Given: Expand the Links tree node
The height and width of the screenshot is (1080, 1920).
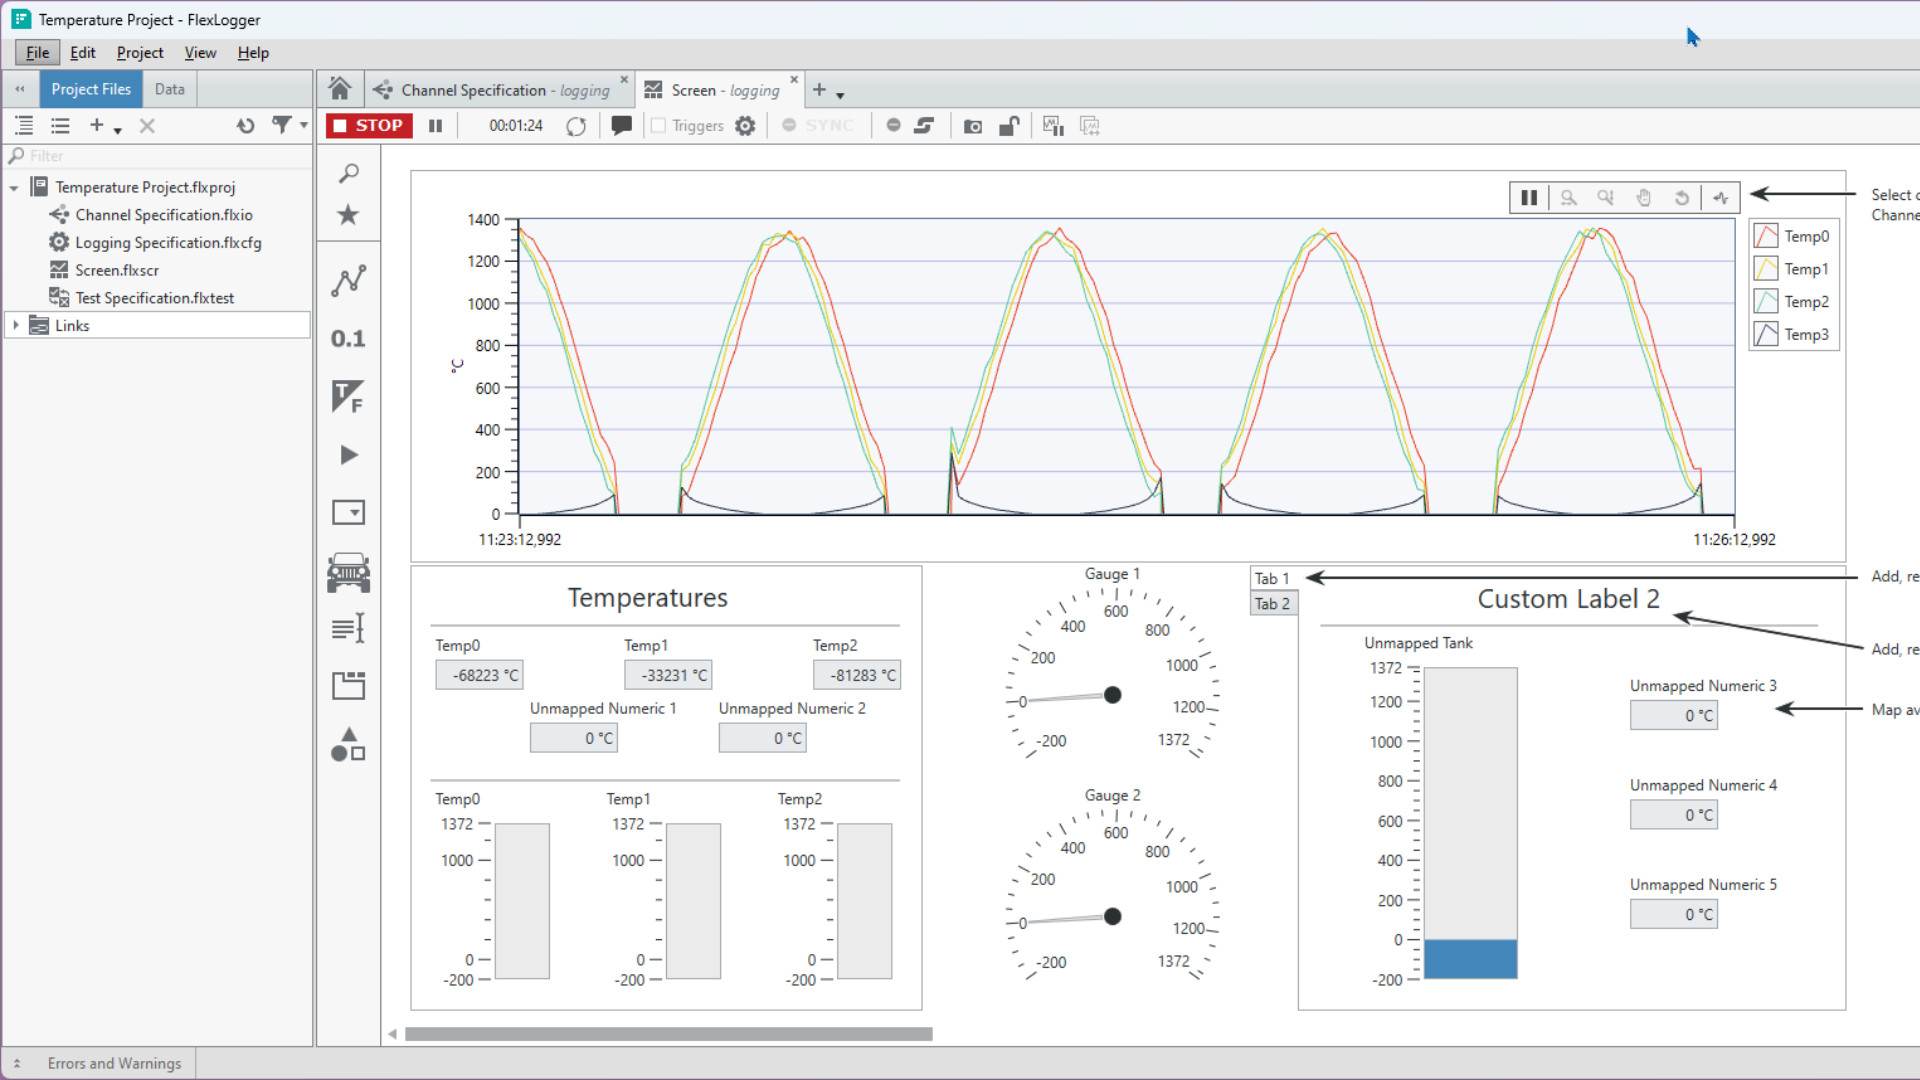Looking at the screenshot, I should [16, 325].
